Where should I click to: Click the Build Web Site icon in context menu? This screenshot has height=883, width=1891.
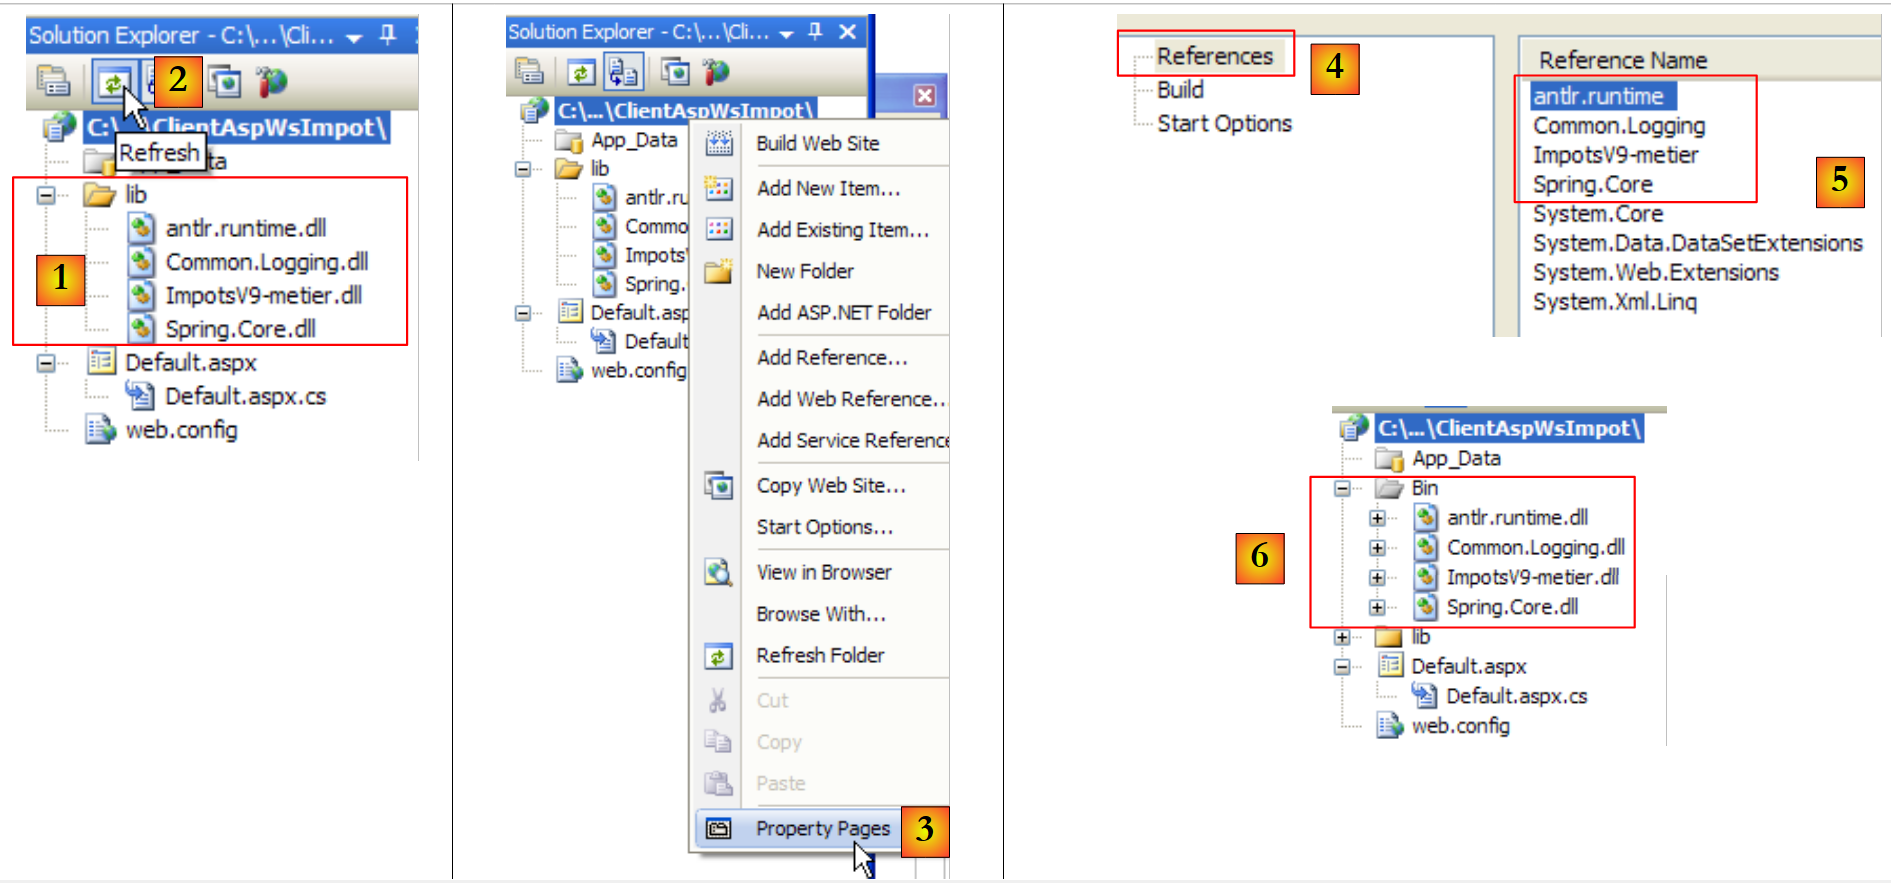point(718,144)
